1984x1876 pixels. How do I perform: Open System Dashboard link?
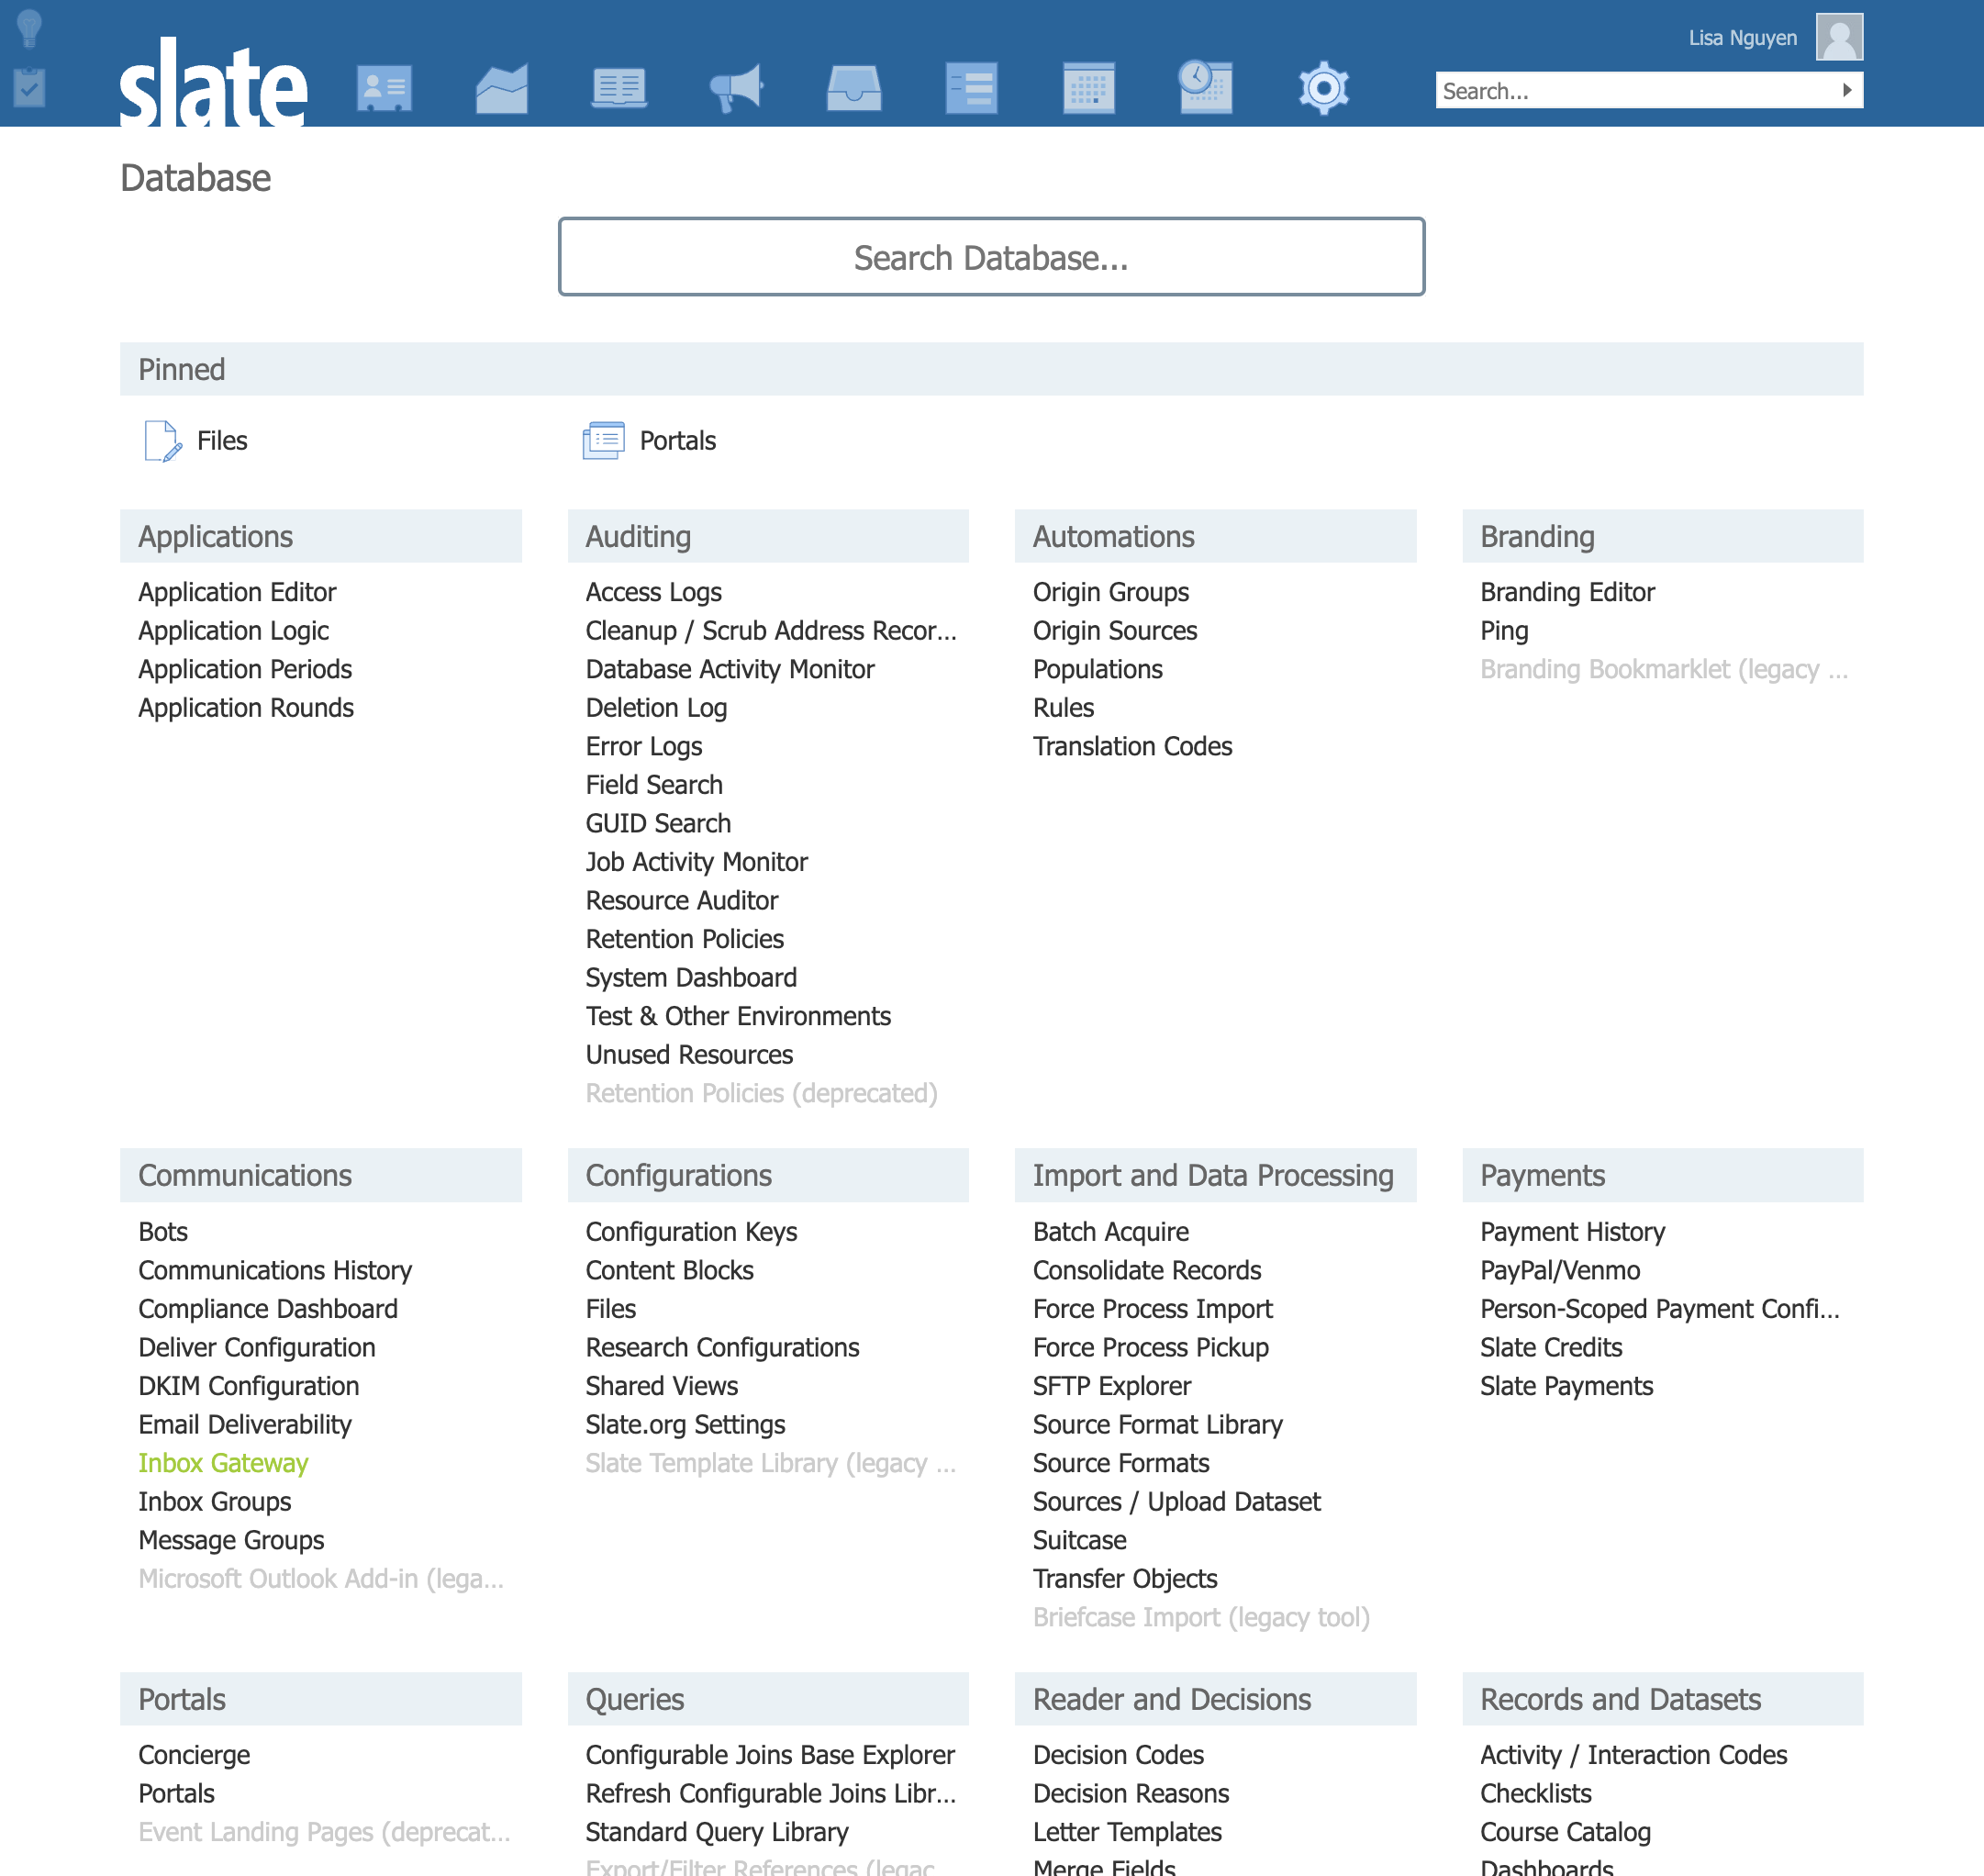click(x=691, y=977)
